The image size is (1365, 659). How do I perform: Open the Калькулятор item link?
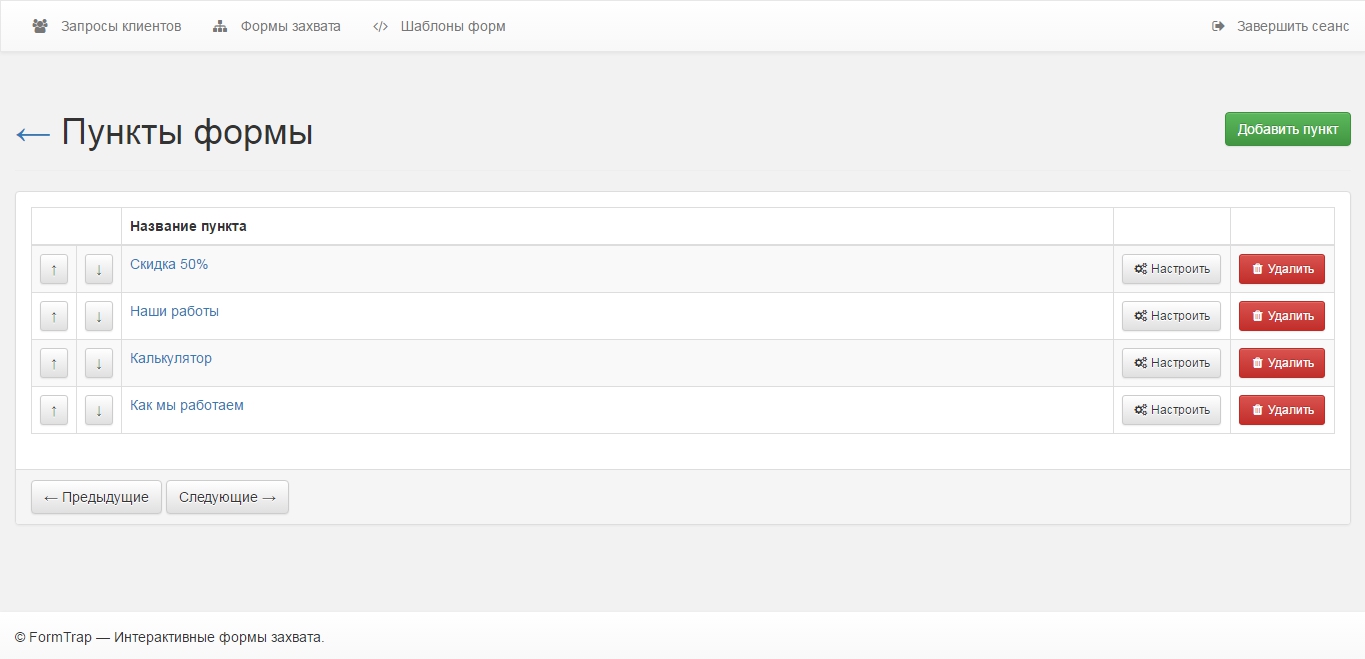click(171, 358)
